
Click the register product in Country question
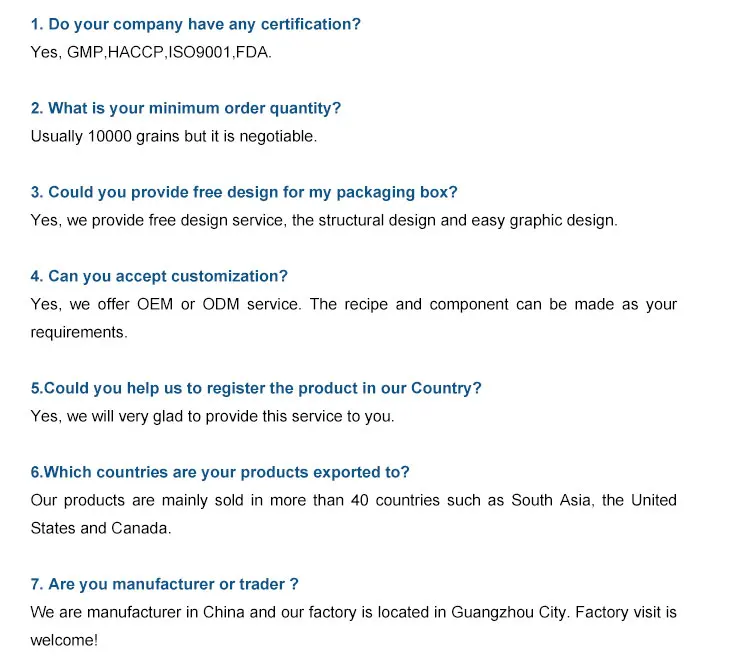[x=256, y=388]
